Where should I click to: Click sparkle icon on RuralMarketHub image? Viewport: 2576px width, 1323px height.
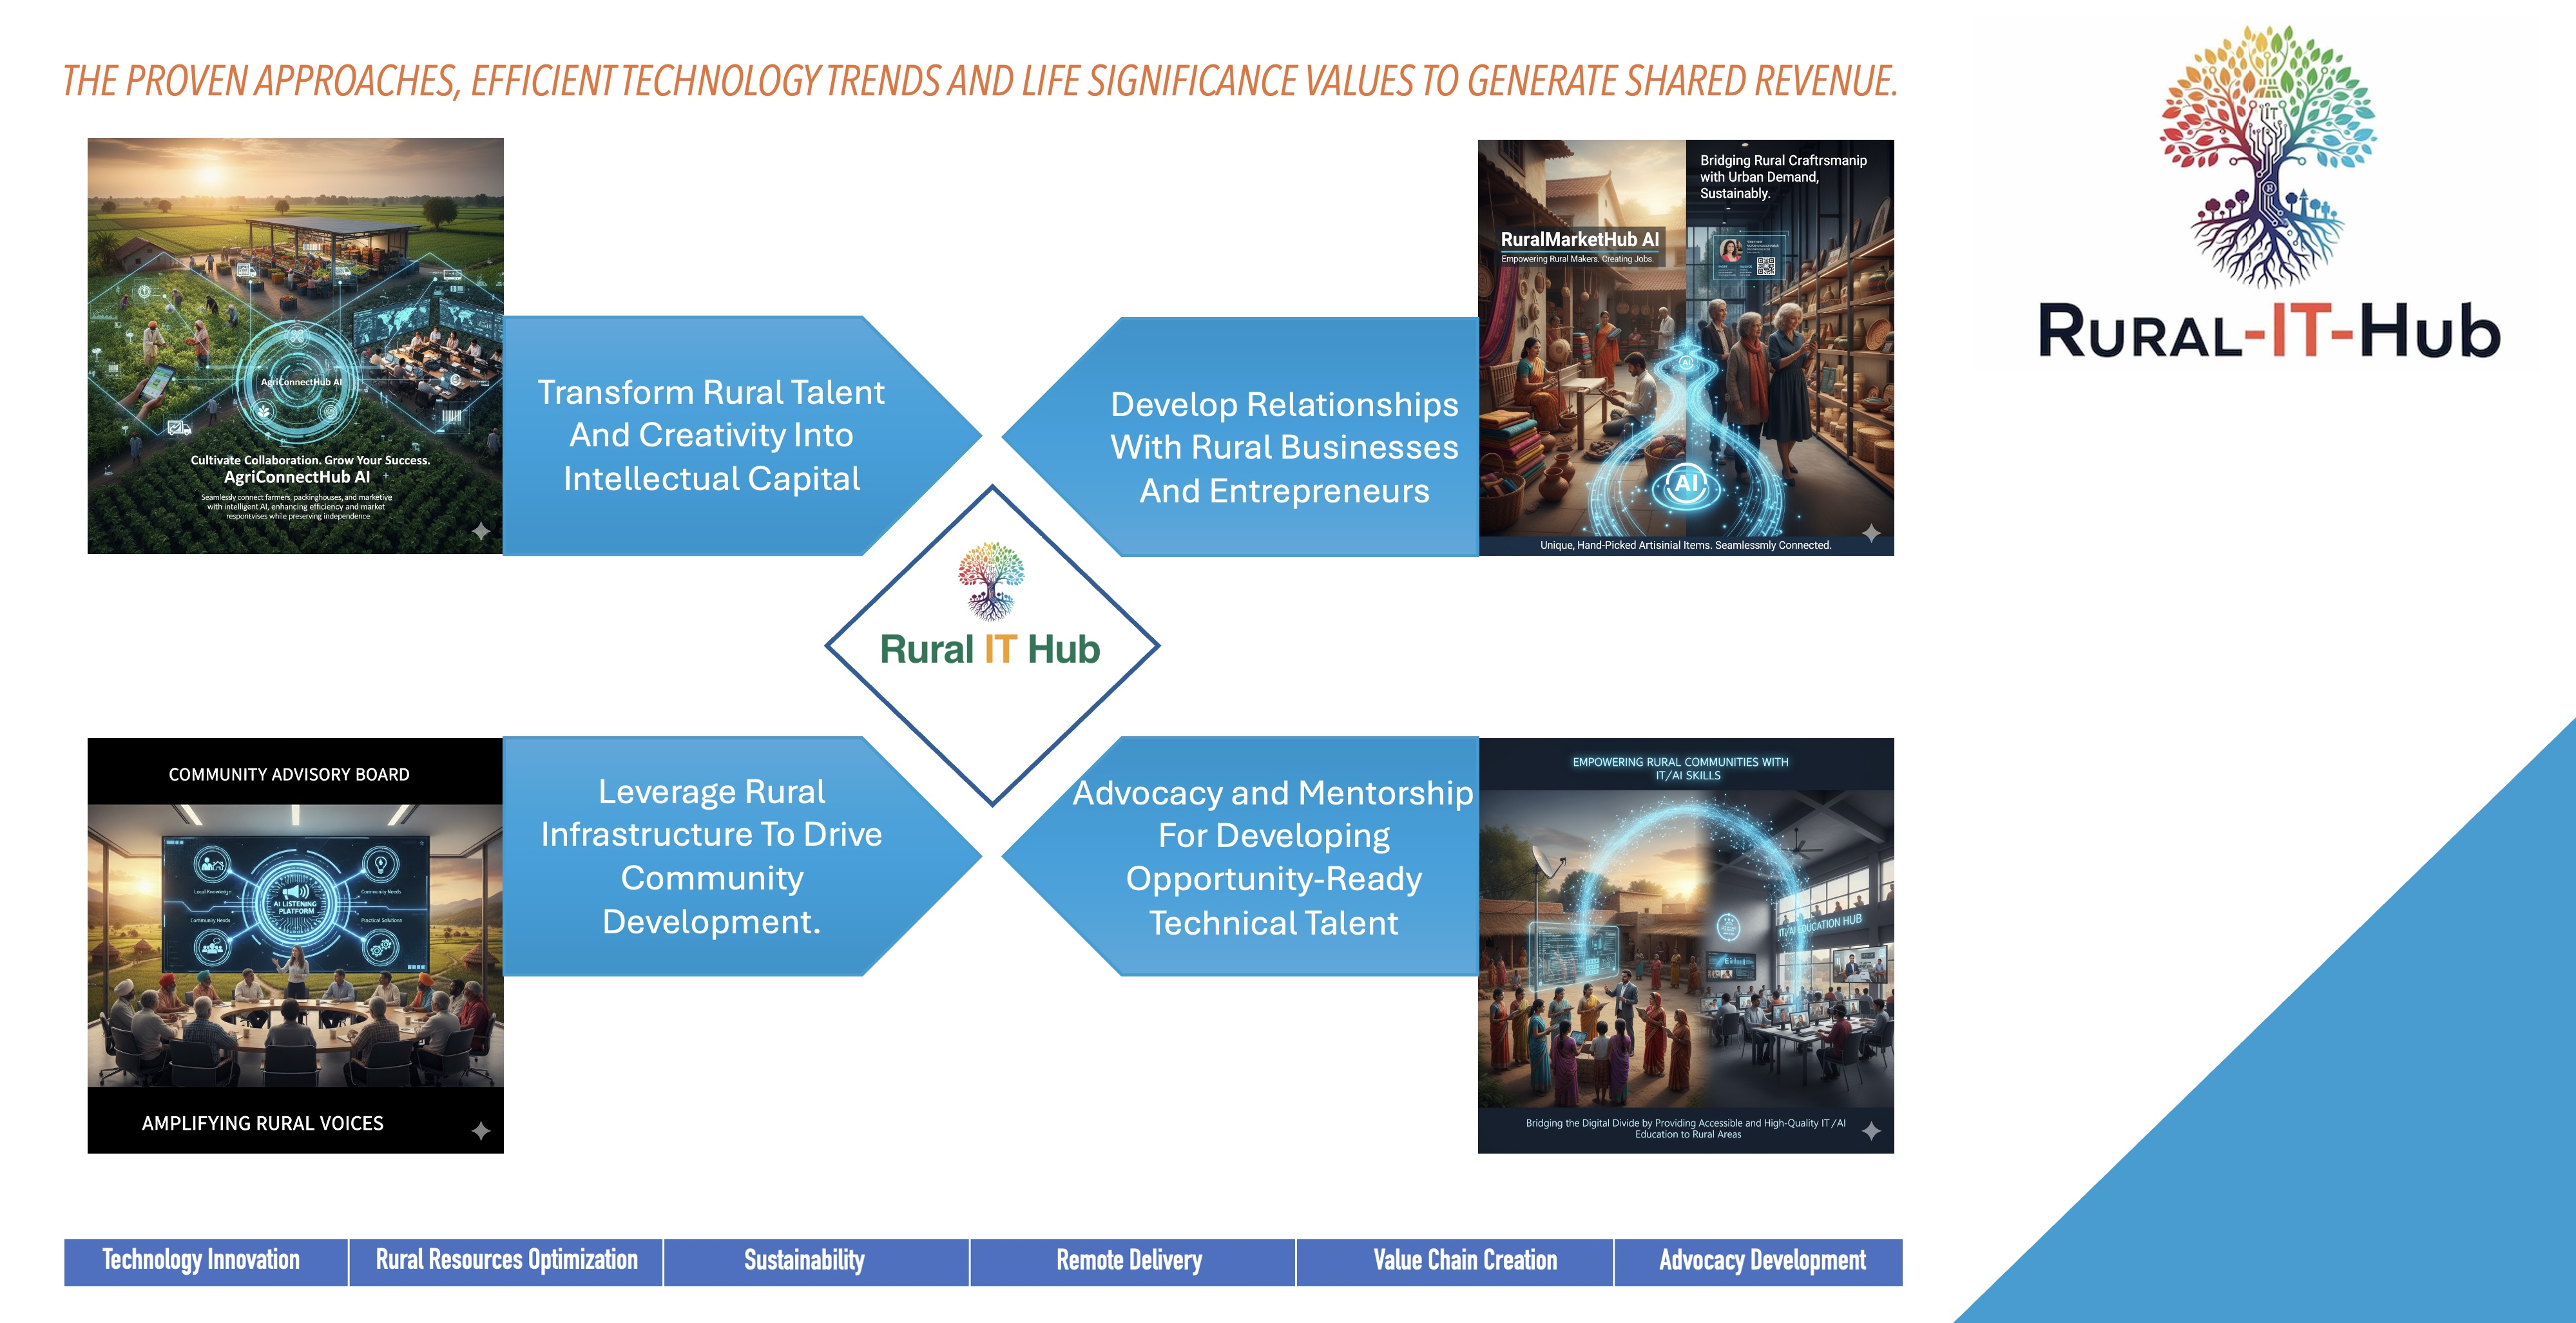pos(1871,533)
